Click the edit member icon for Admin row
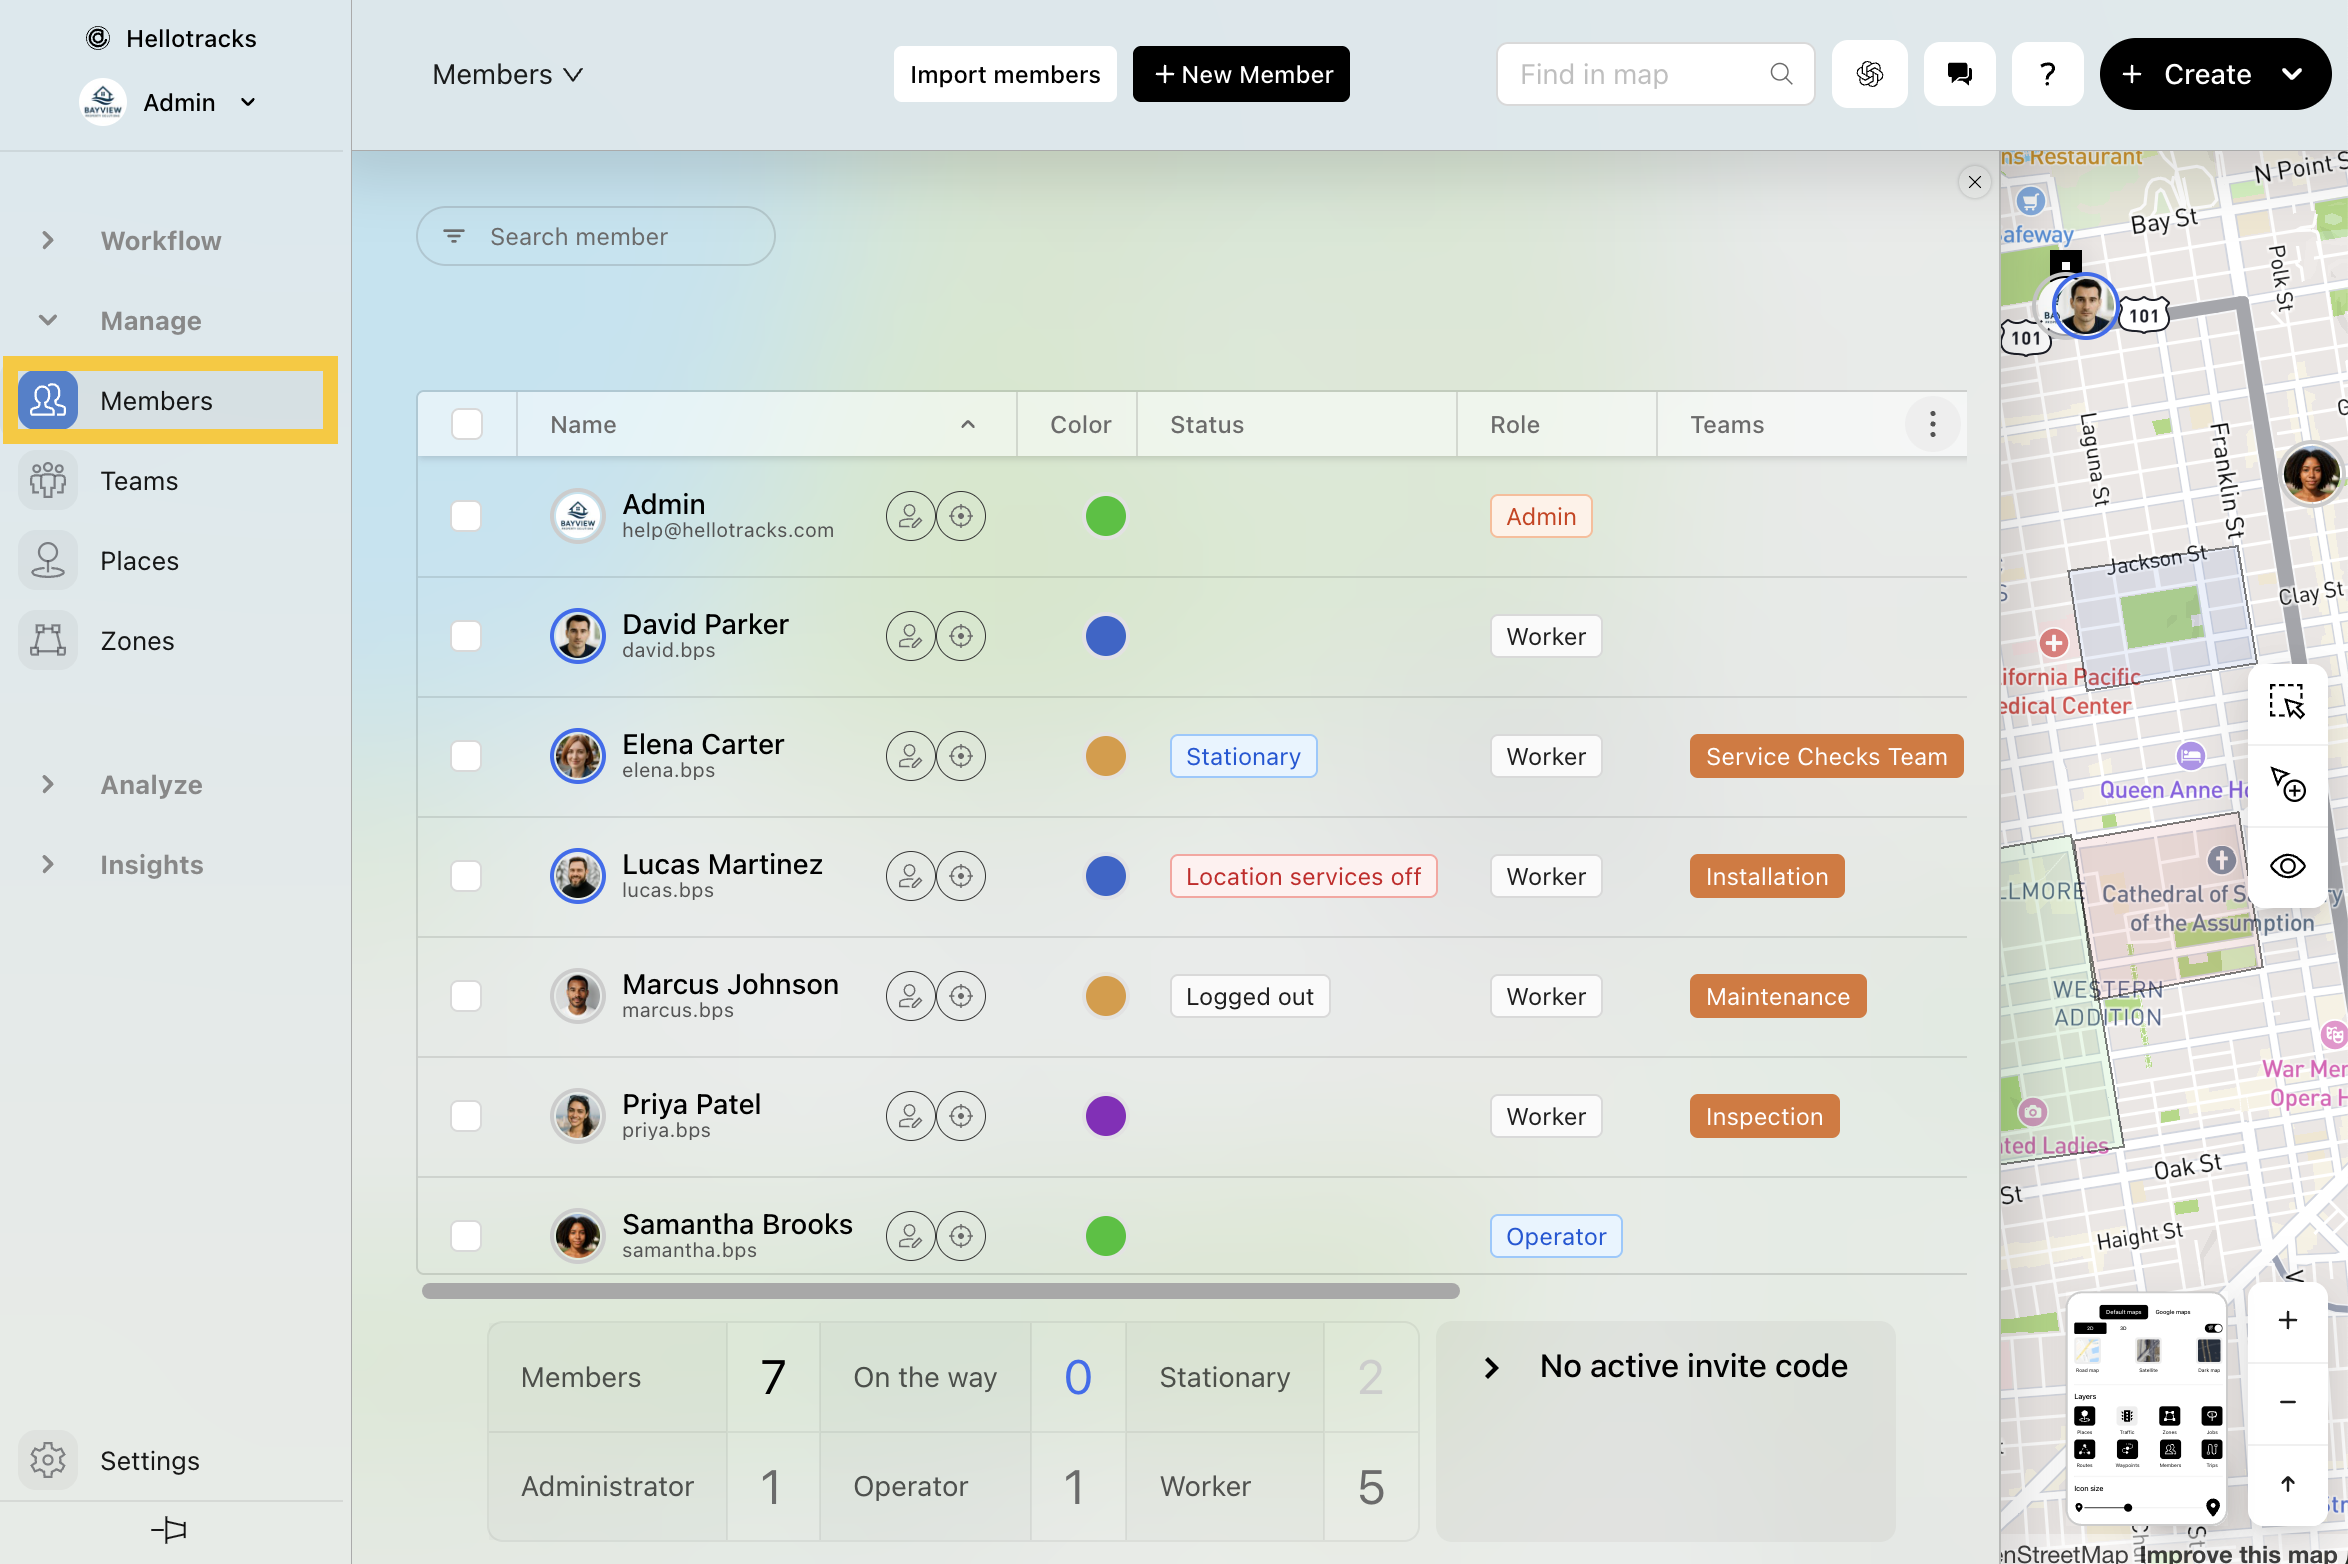Viewport: 2348px width, 1564px height. click(x=910, y=516)
